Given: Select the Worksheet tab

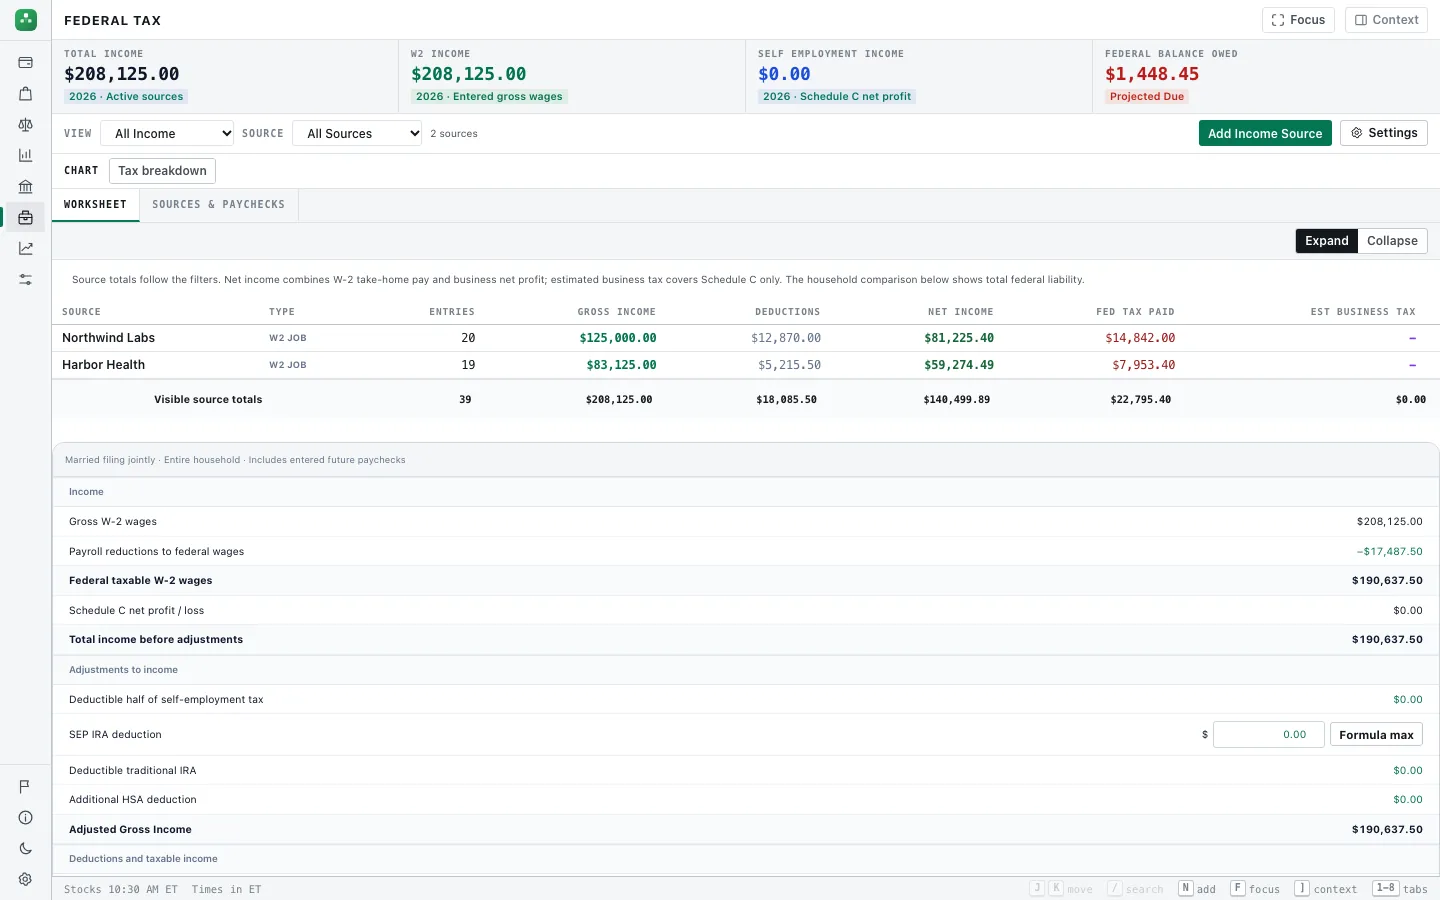Looking at the screenshot, I should 96,205.
